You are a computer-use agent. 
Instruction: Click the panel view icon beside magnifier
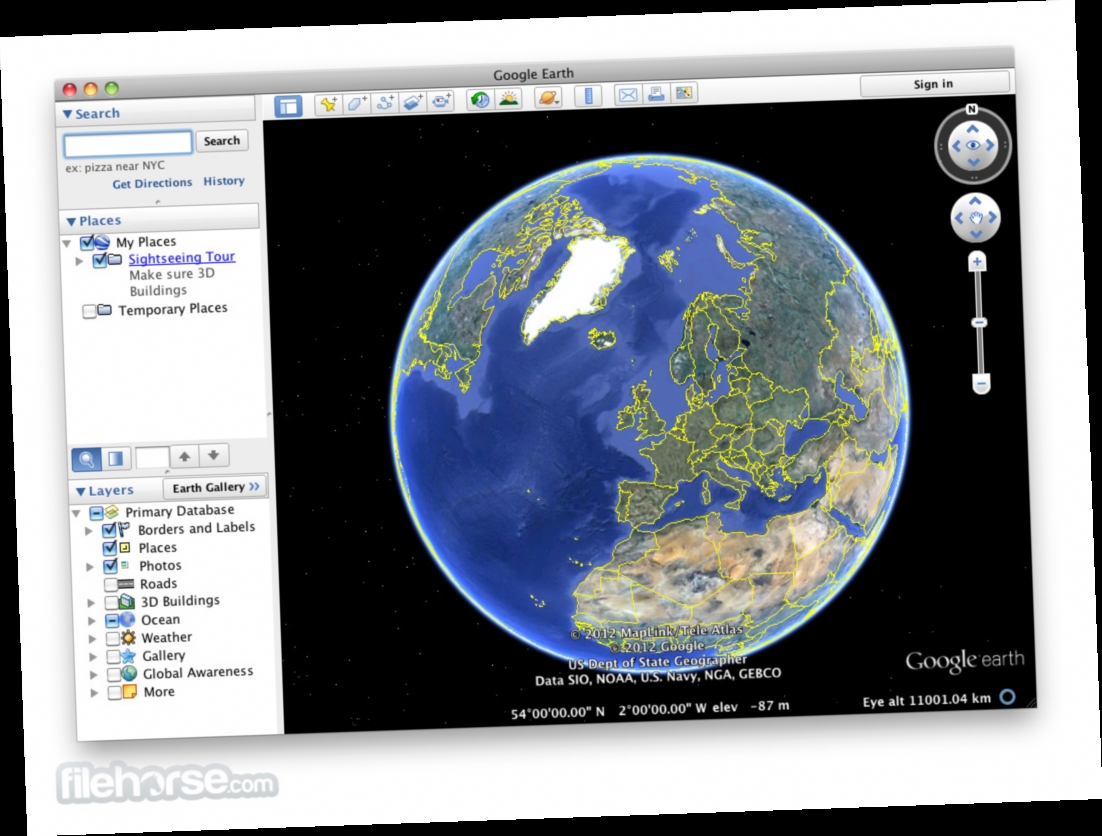point(116,459)
